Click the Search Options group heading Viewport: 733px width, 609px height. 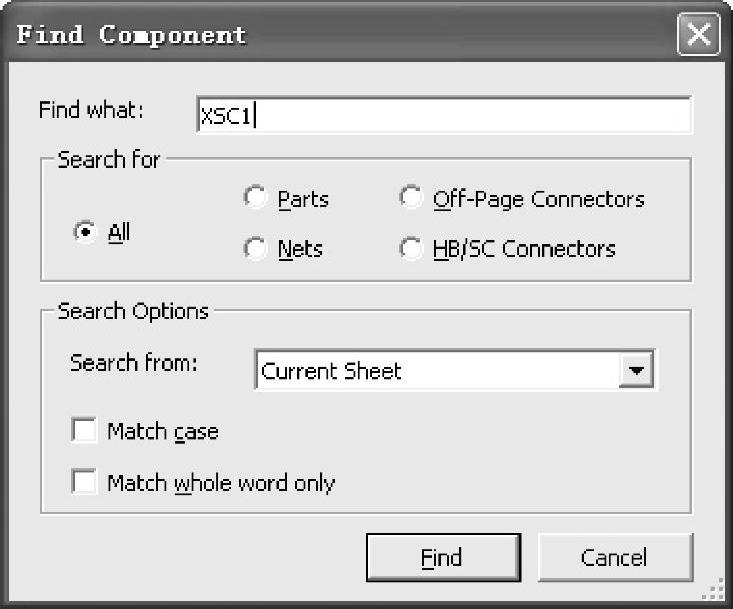[x=133, y=311]
